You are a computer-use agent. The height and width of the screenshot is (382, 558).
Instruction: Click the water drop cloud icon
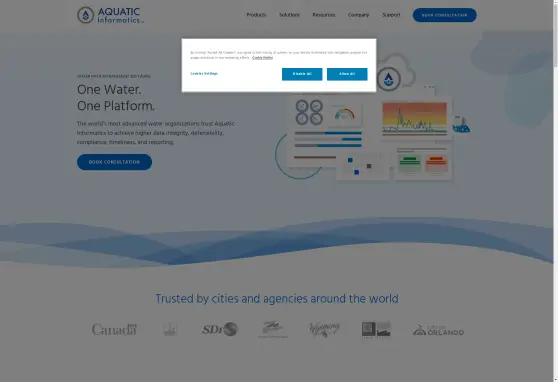click(389, 78)
